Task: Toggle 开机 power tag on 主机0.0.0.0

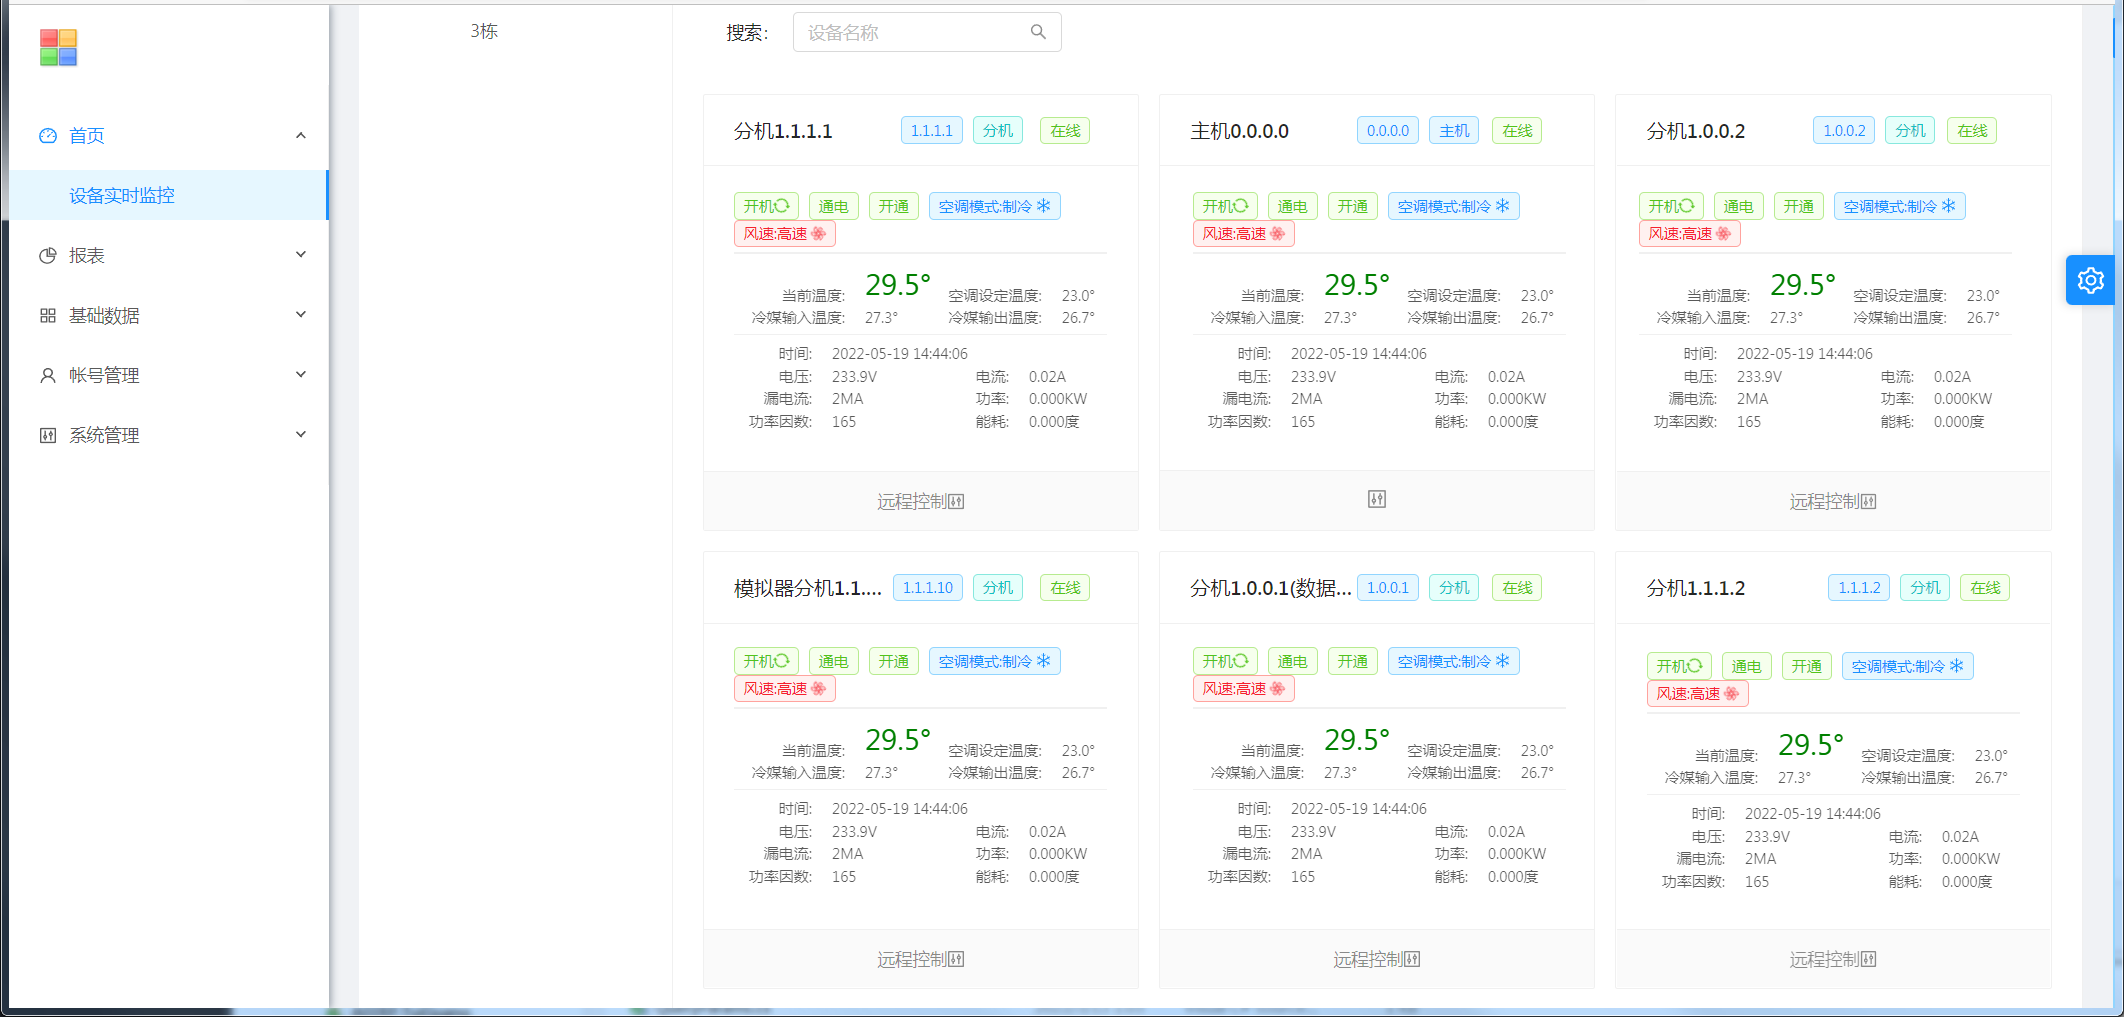Action: (1224, 206)
